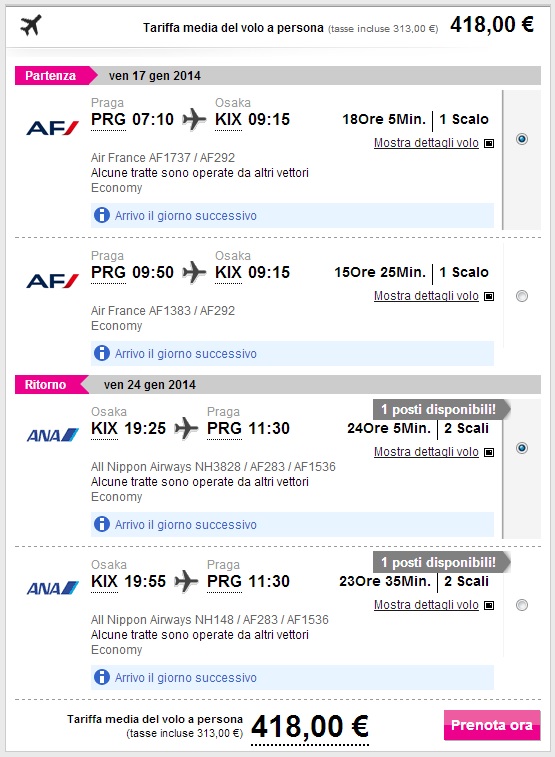Click the Prenota ora button

(x=492, y=725)
